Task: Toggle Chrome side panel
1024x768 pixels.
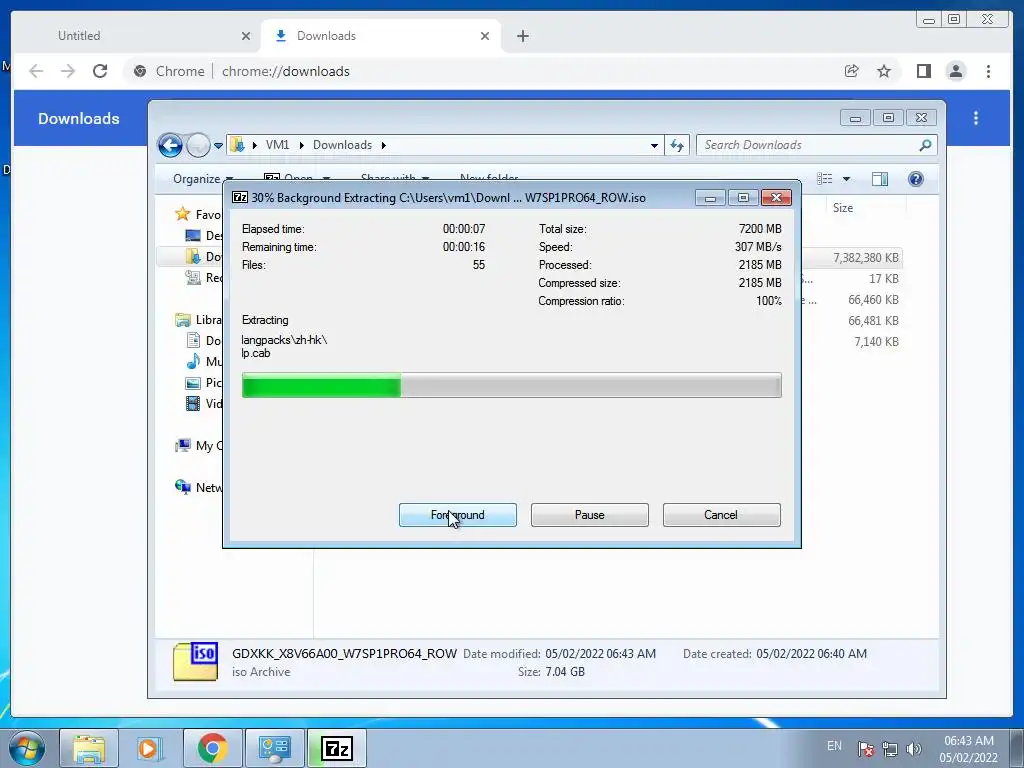Action: click(923, 71)
